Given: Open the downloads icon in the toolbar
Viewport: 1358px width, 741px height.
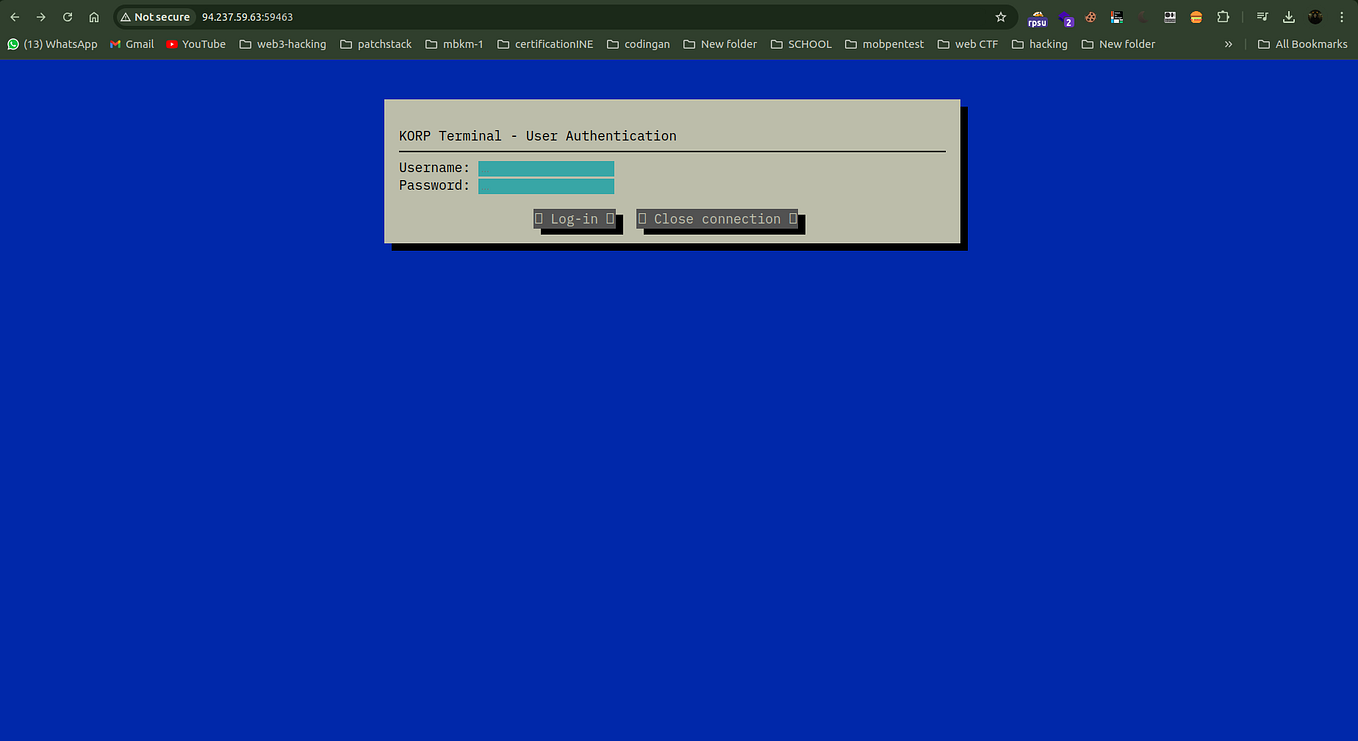Looking at the screenshot, I should tap(1288, 16).
